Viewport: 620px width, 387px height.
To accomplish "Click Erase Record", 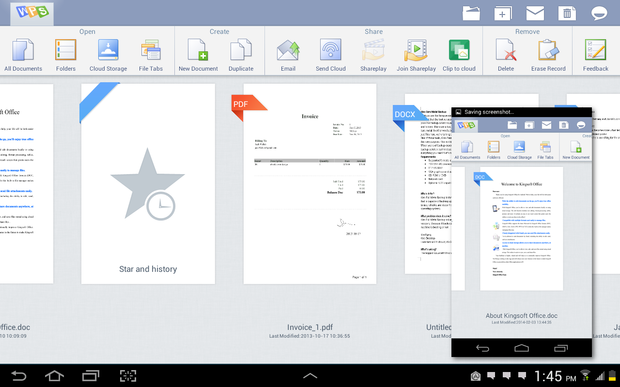I will [548, 55].
